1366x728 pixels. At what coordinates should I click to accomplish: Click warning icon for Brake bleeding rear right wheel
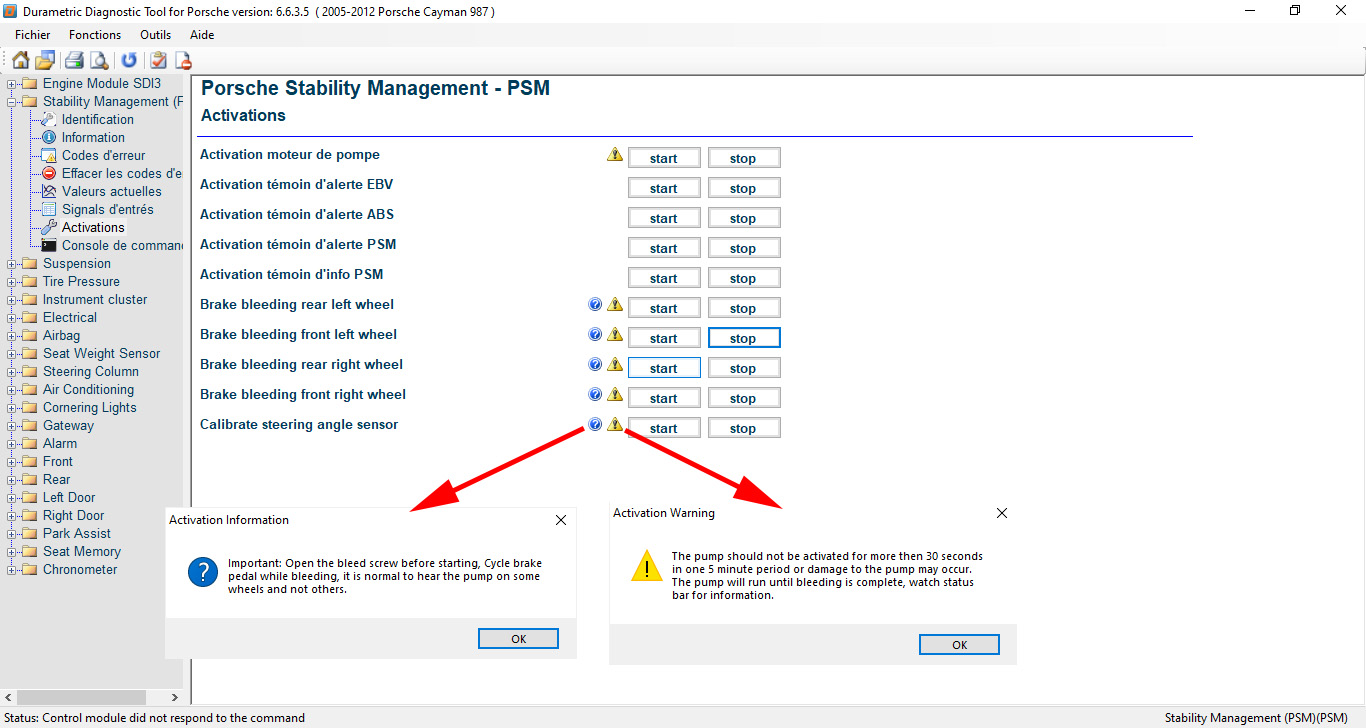pos(615,365)
